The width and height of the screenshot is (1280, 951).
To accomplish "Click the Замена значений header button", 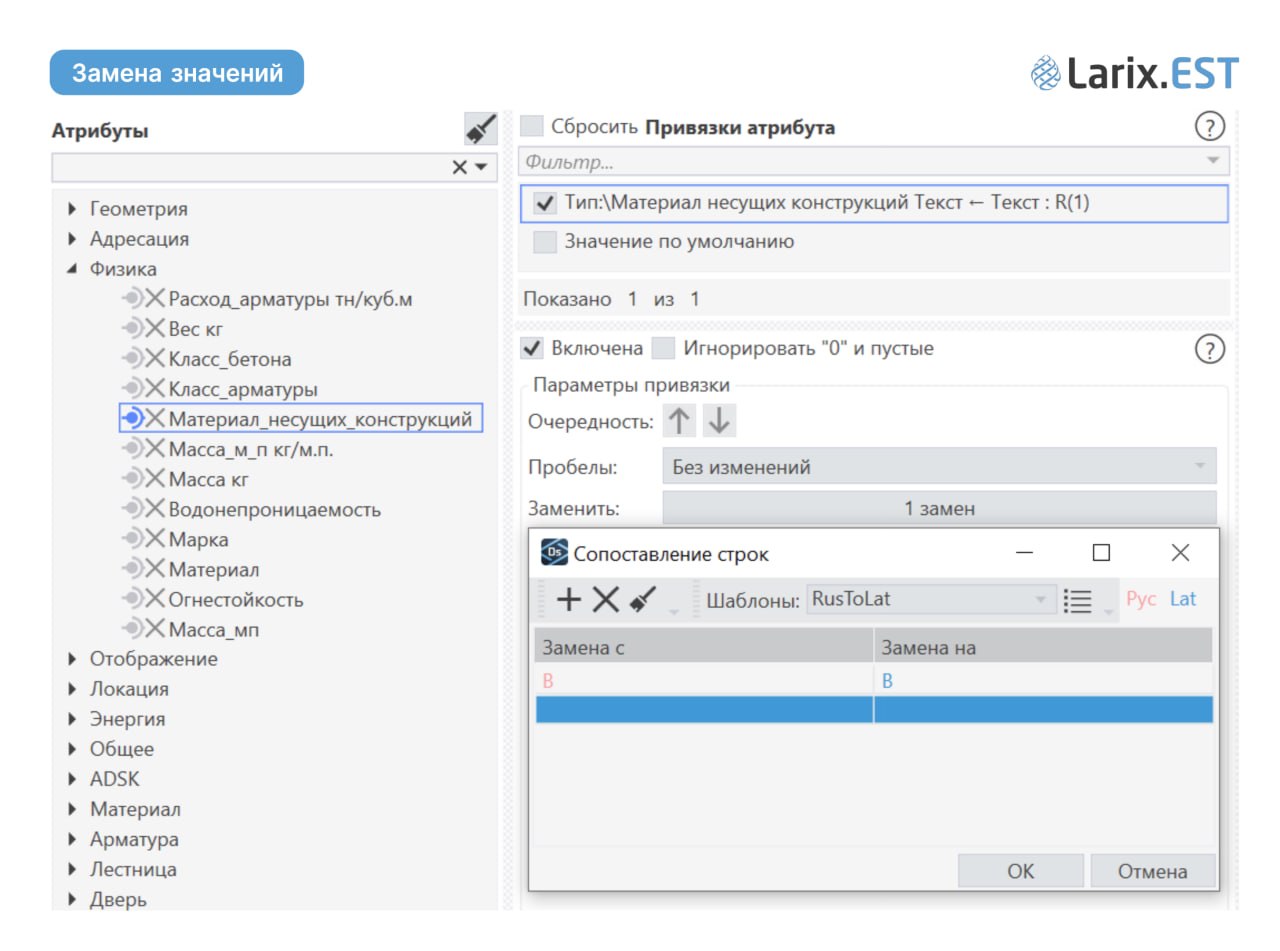I will click(x=177, y=73).
